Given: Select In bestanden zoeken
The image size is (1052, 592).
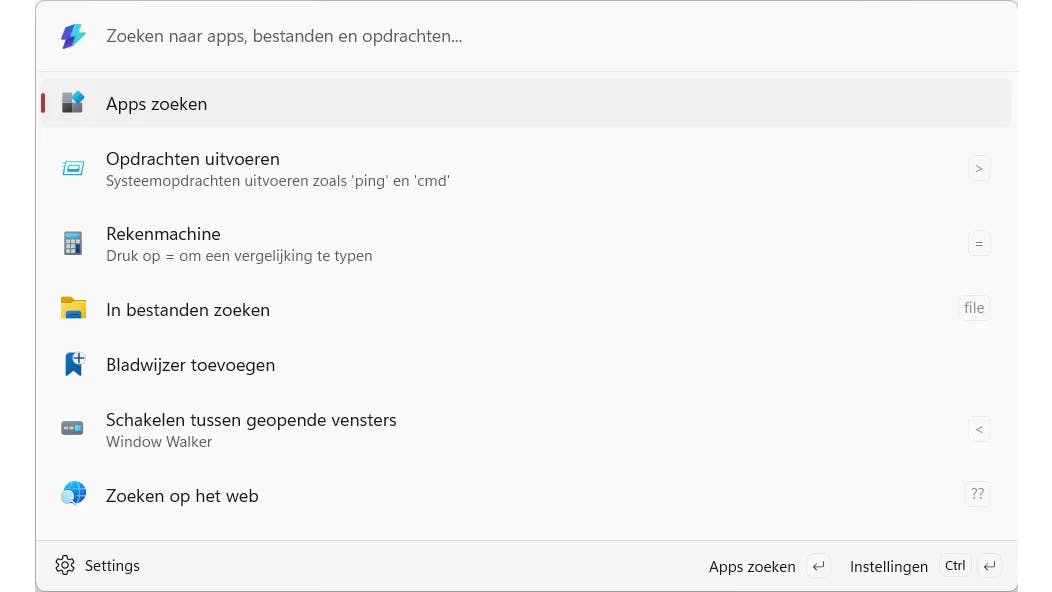Looking at the screenshot, I should point(188,310).
